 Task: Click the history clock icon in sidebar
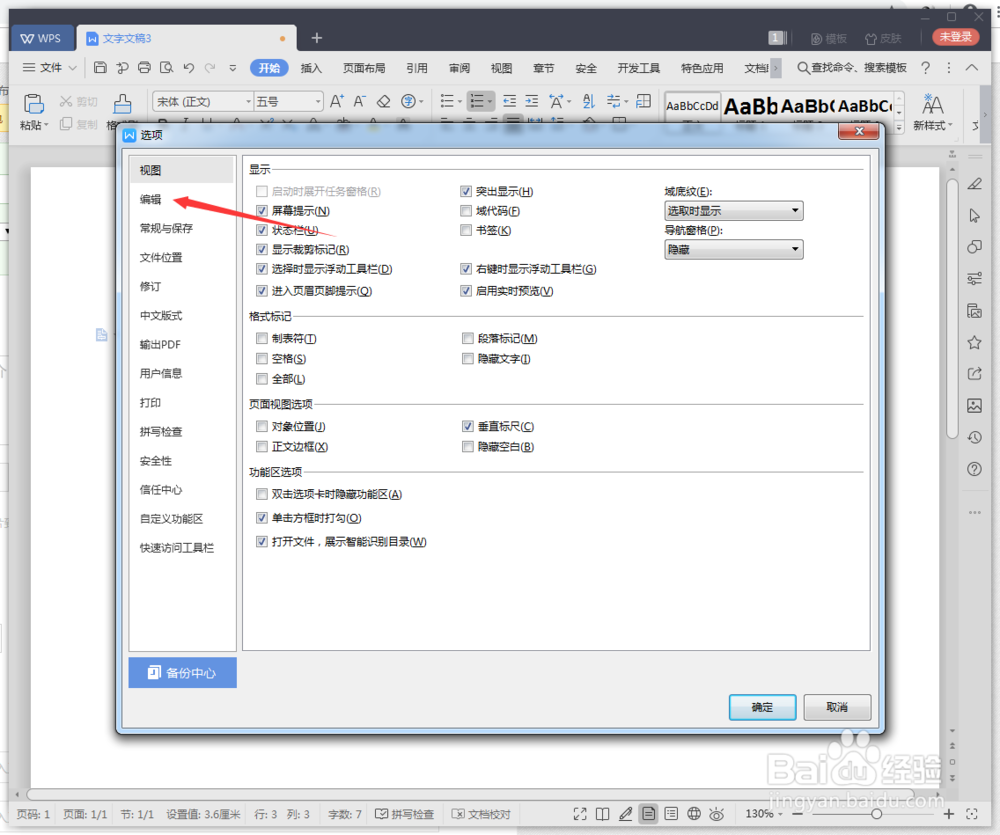[x=974, y=438]
